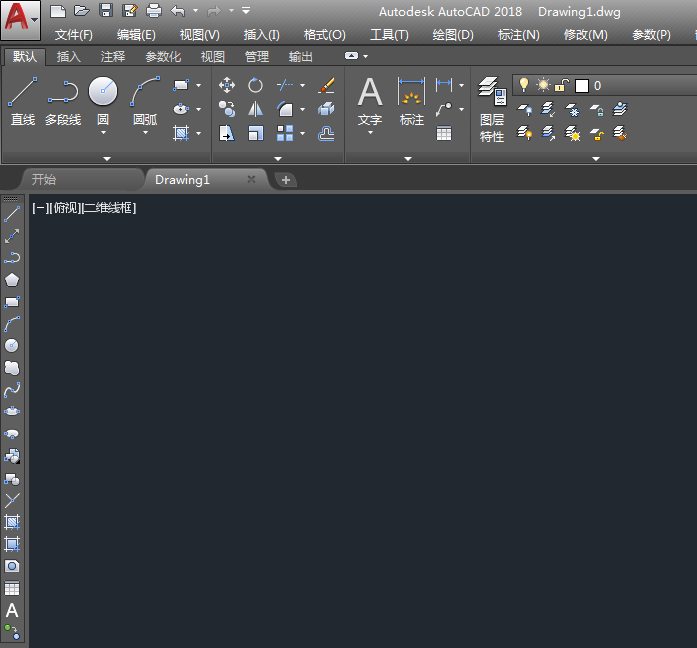Expand the Trim tool dropdown arrow
Screen dimensions: 697x648
(x=302, y=85)
